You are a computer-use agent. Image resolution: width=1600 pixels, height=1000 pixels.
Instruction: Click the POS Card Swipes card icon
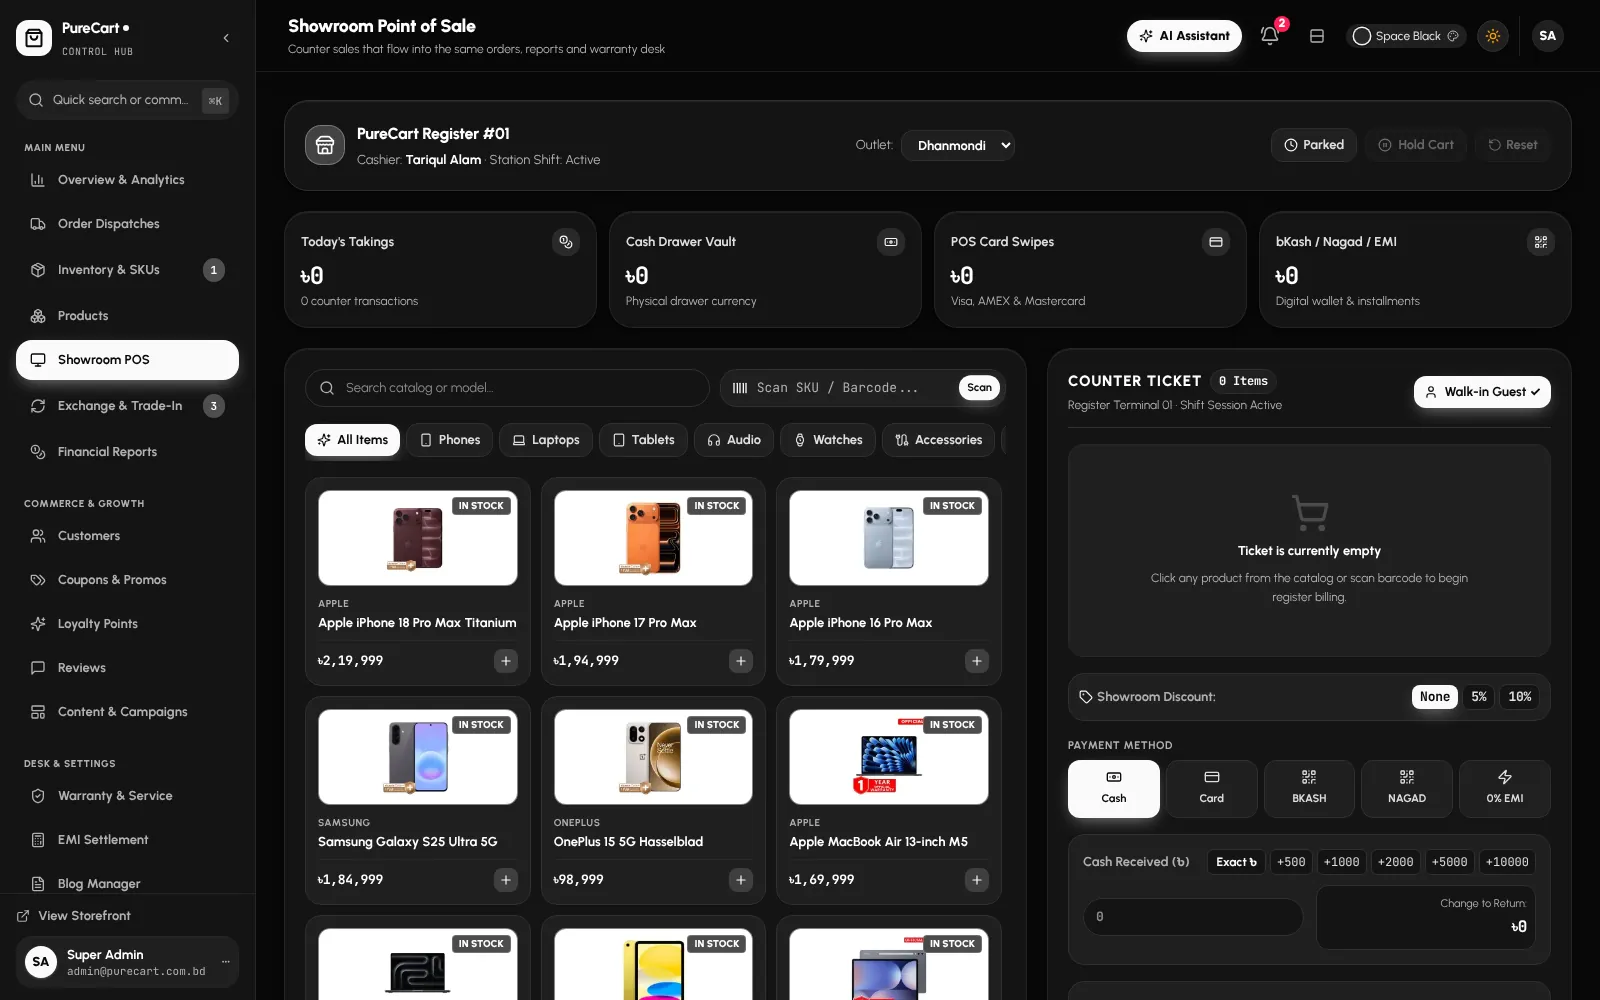click(1216, 242)
